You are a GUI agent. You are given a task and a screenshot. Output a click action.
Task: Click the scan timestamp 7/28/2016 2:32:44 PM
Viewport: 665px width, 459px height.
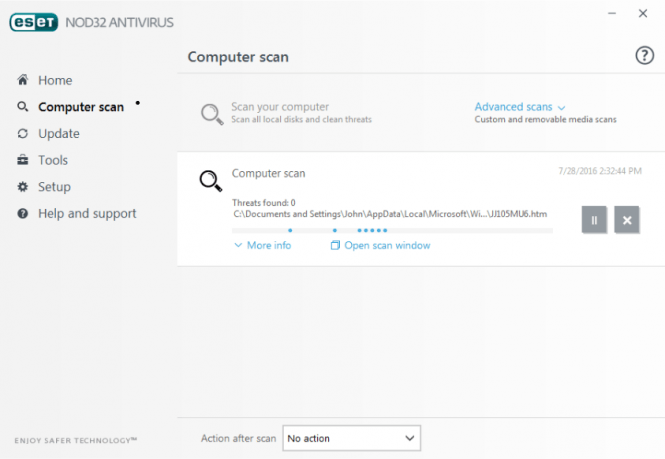click(x=600, y=171)
